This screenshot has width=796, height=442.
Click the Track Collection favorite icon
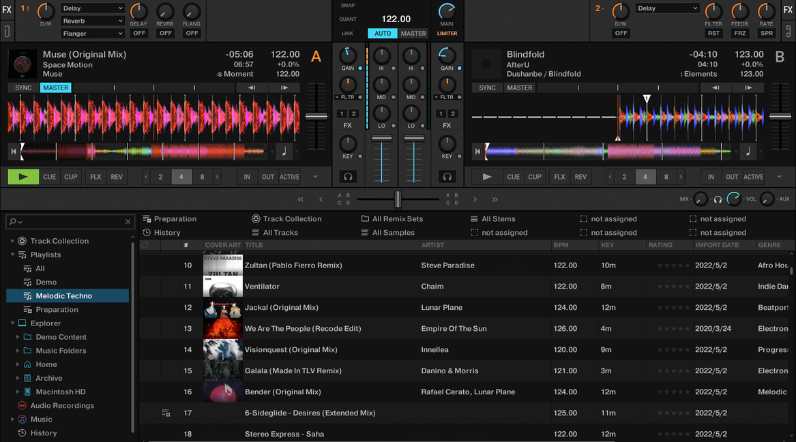pyautogui.click(x=256, y=219)
